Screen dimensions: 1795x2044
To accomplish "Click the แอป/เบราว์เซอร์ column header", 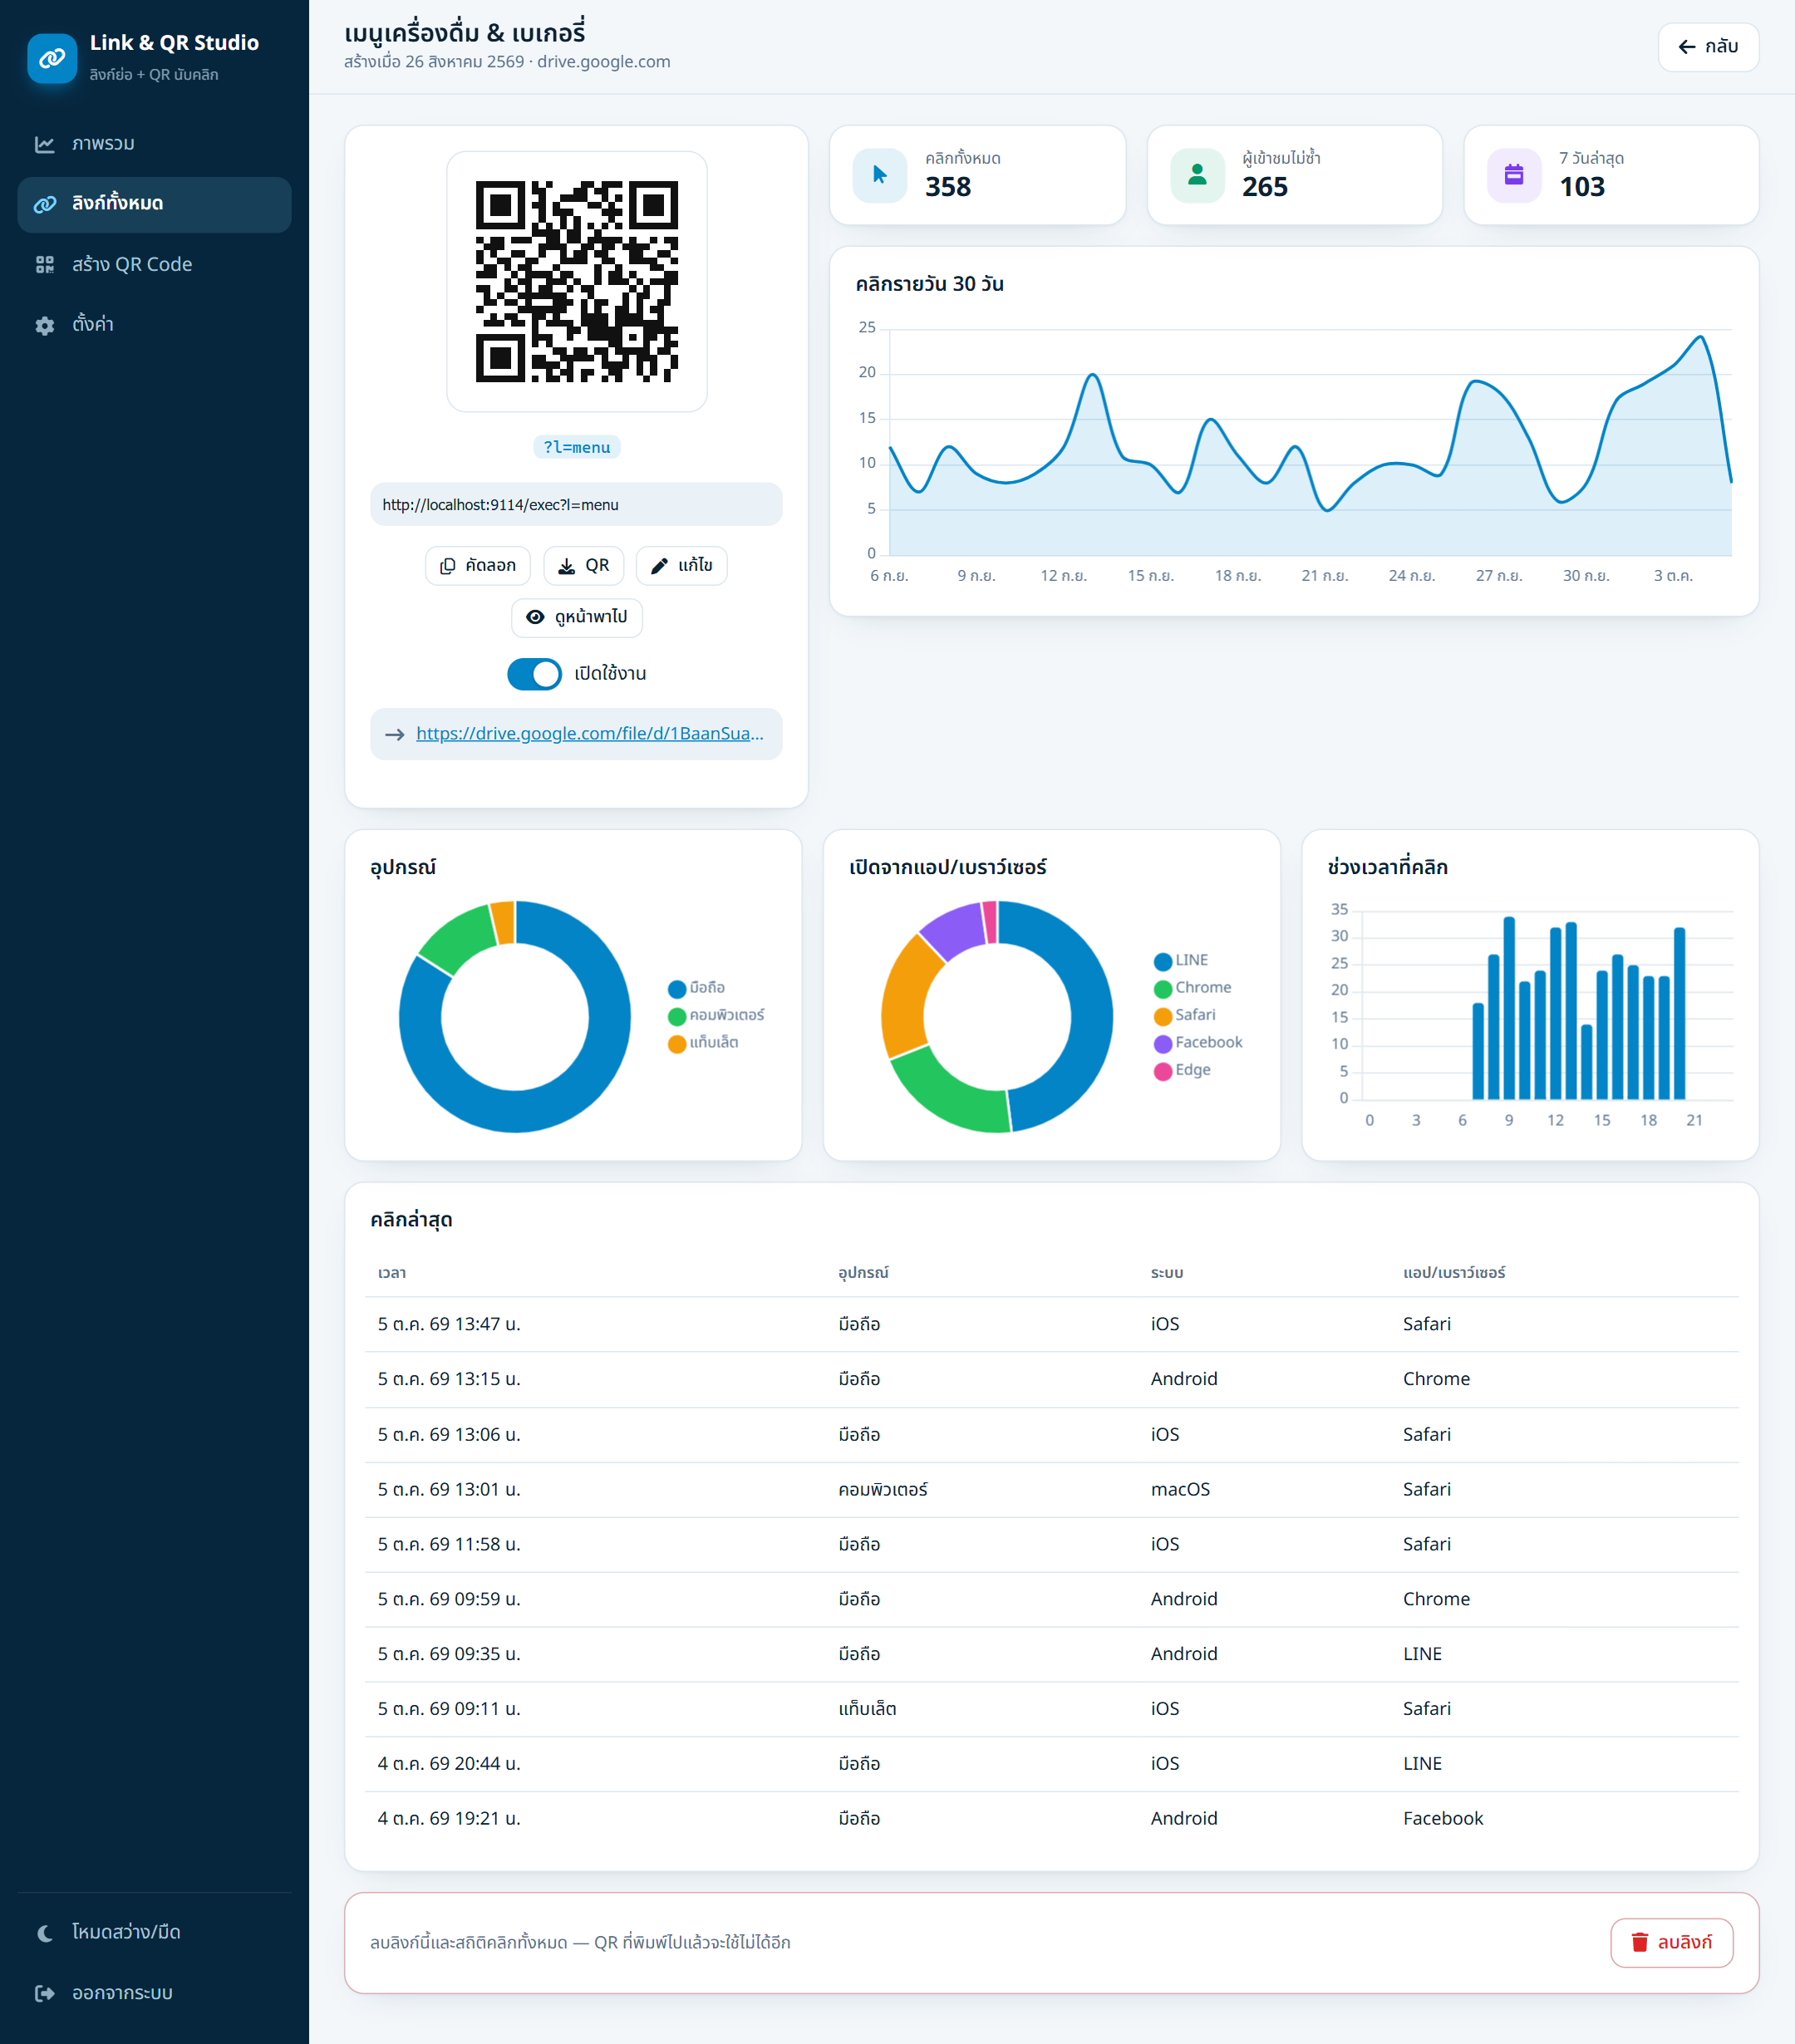I will click(1454, 1273).
